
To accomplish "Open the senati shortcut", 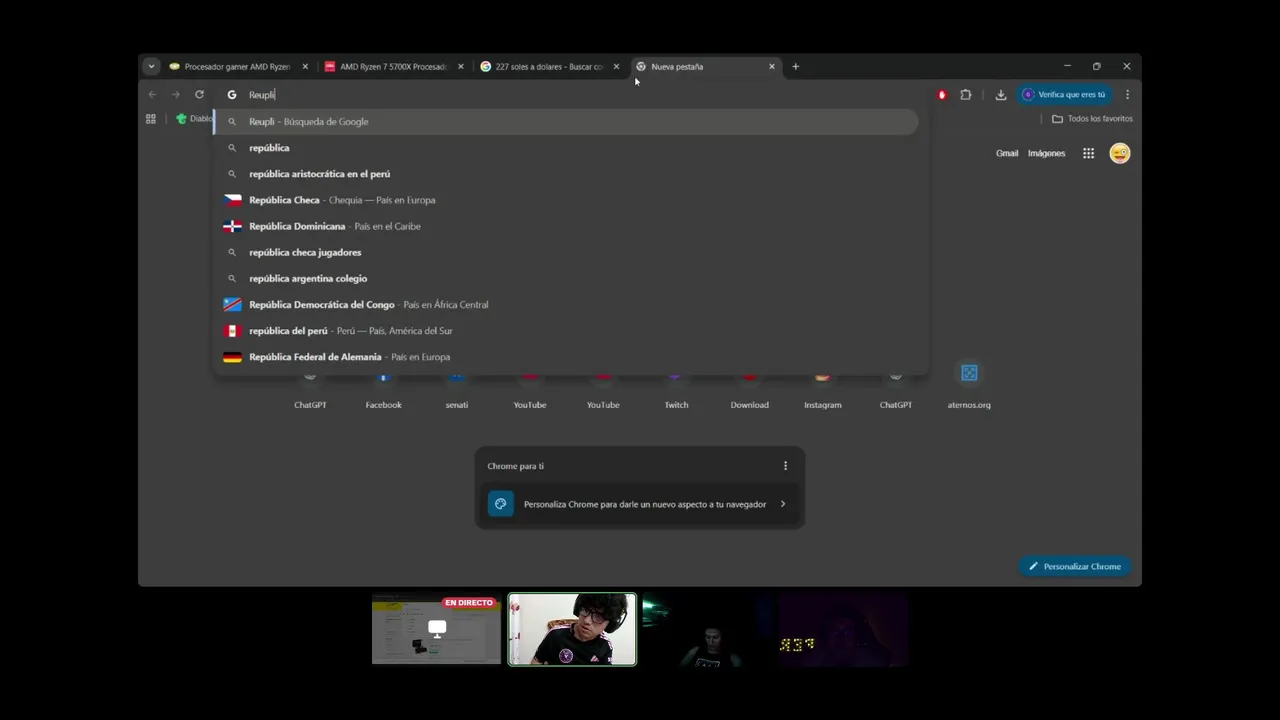I will [456, 390].
